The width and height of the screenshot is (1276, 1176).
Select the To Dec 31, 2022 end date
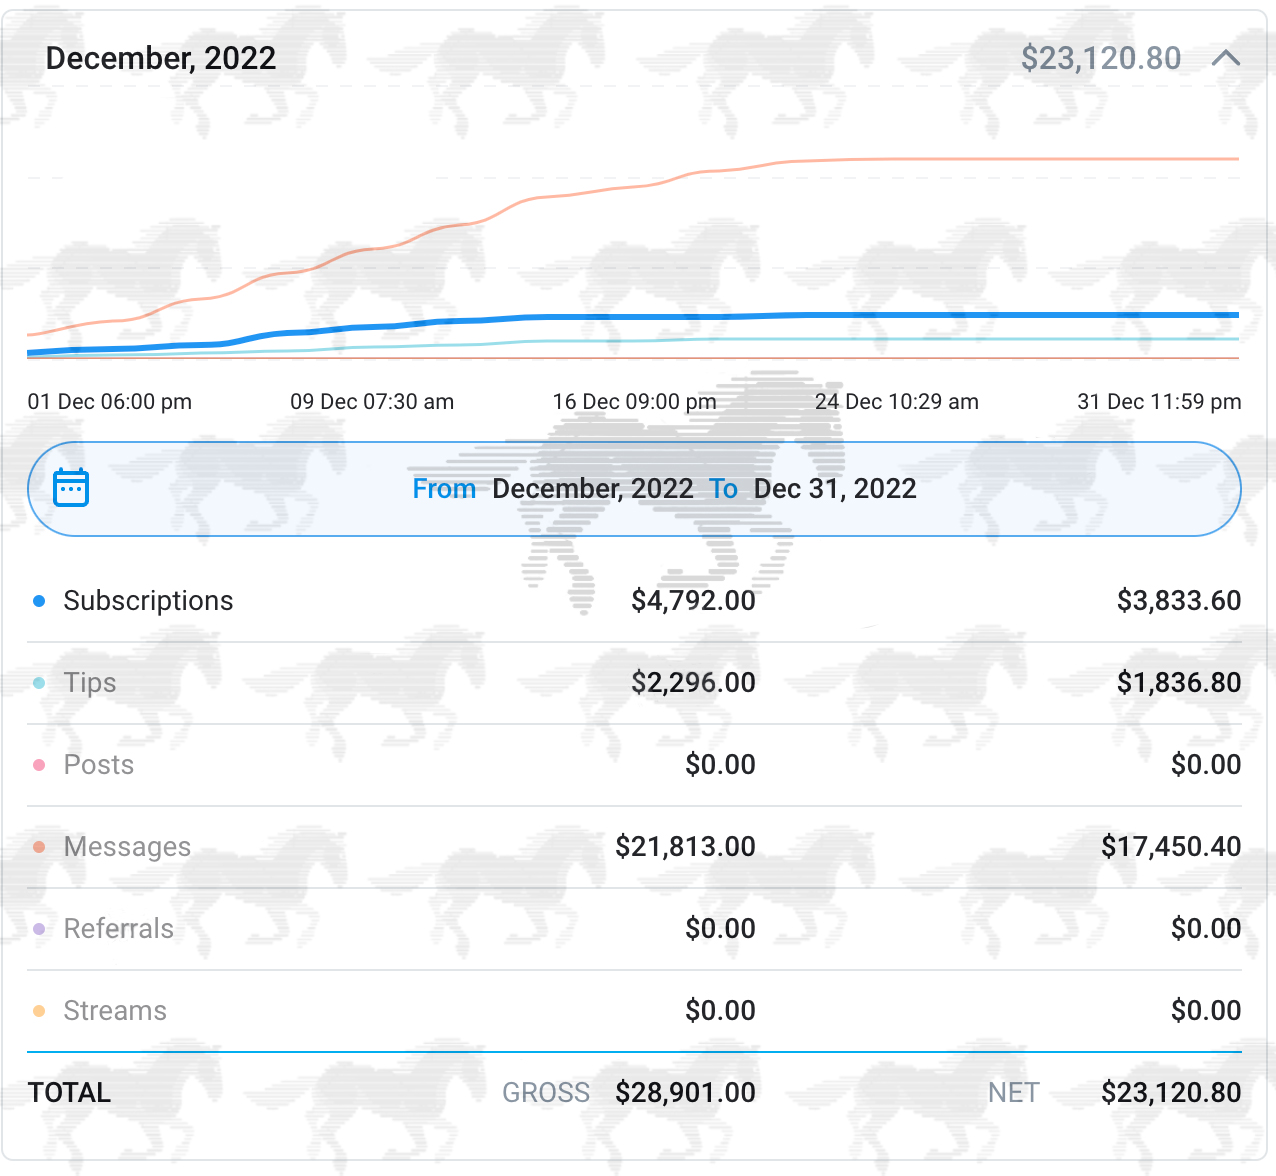813,489
